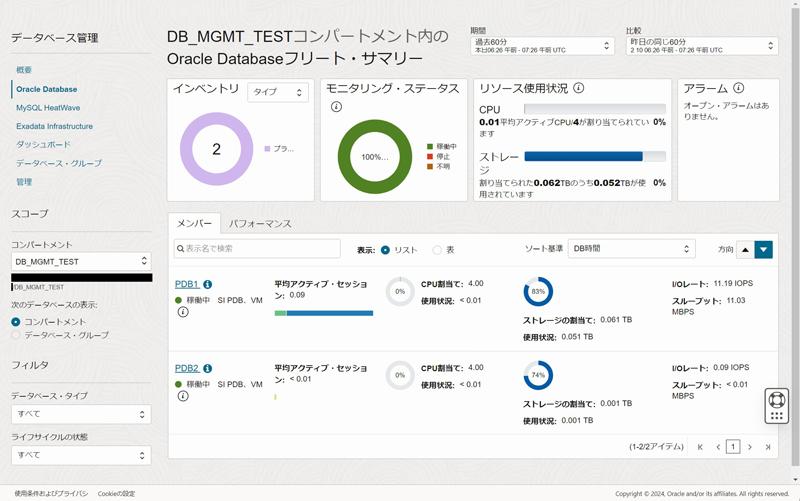
Task: Open Exadata Infrastructure sidebar item
Action: click(x=55, y=126)
